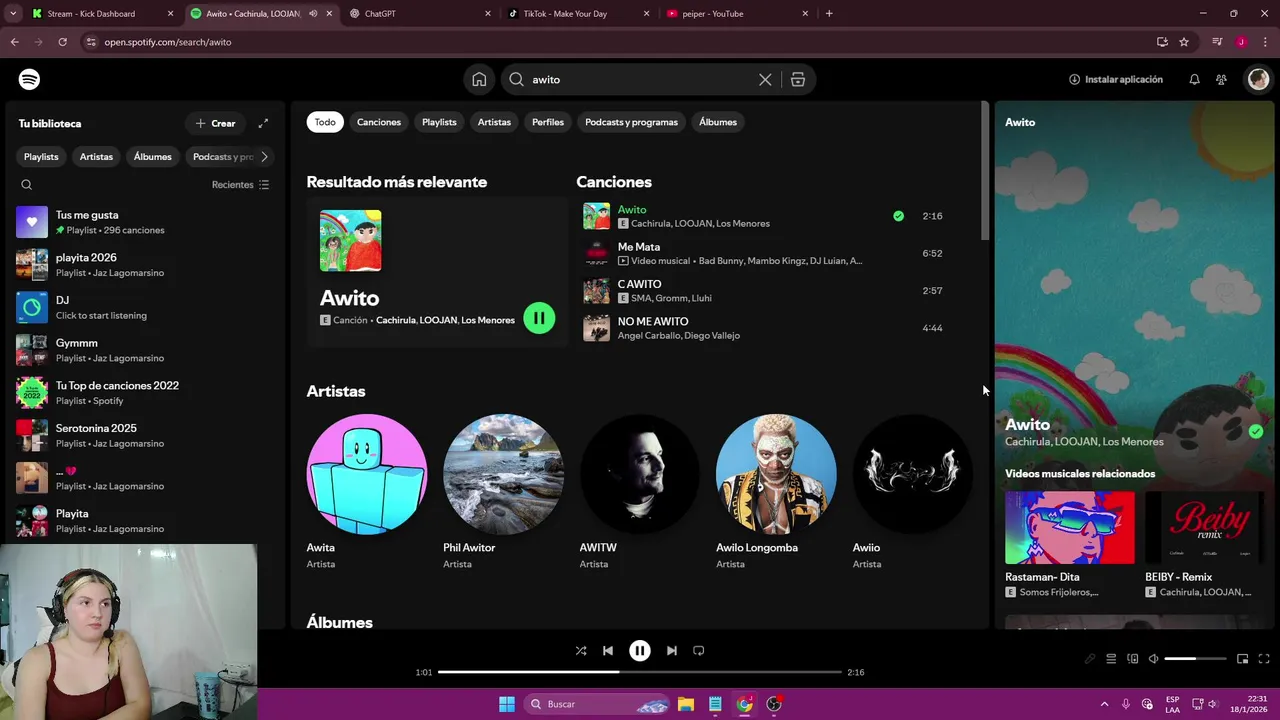Toggle shuffle in the player bar
The width and height of the screenshot is (1280, 720).
click(581, 650)
